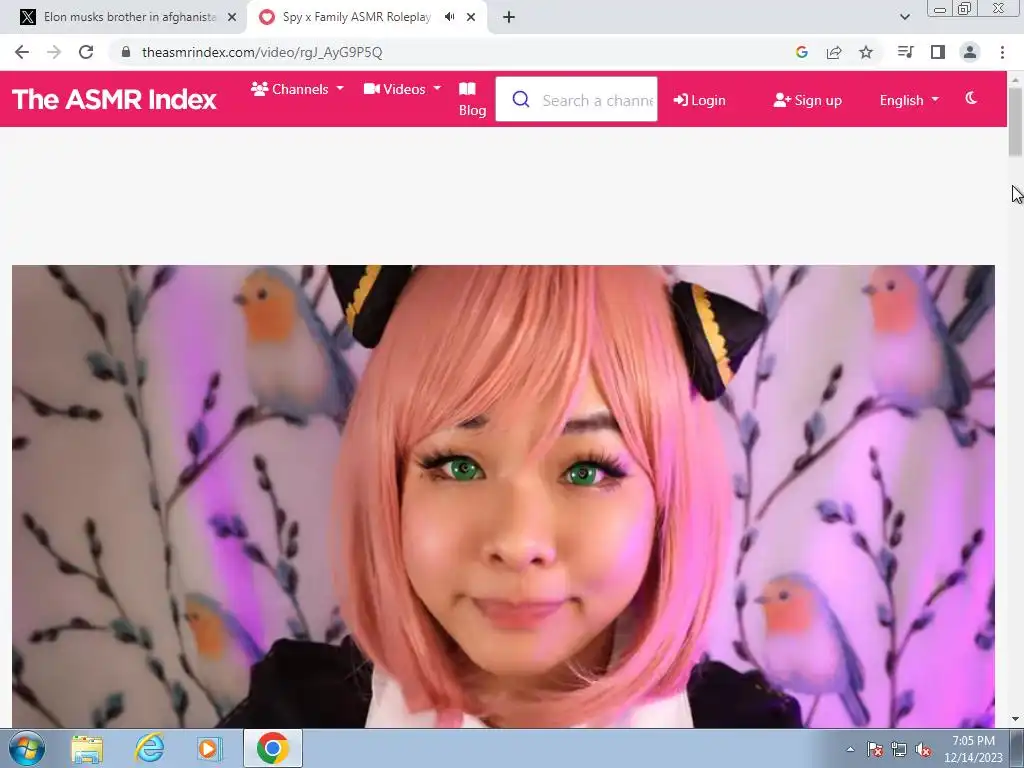Open Windows Media Player taskbar icon
The height and width of the screenshot is (768, 1024).
(x=210, y=748)
